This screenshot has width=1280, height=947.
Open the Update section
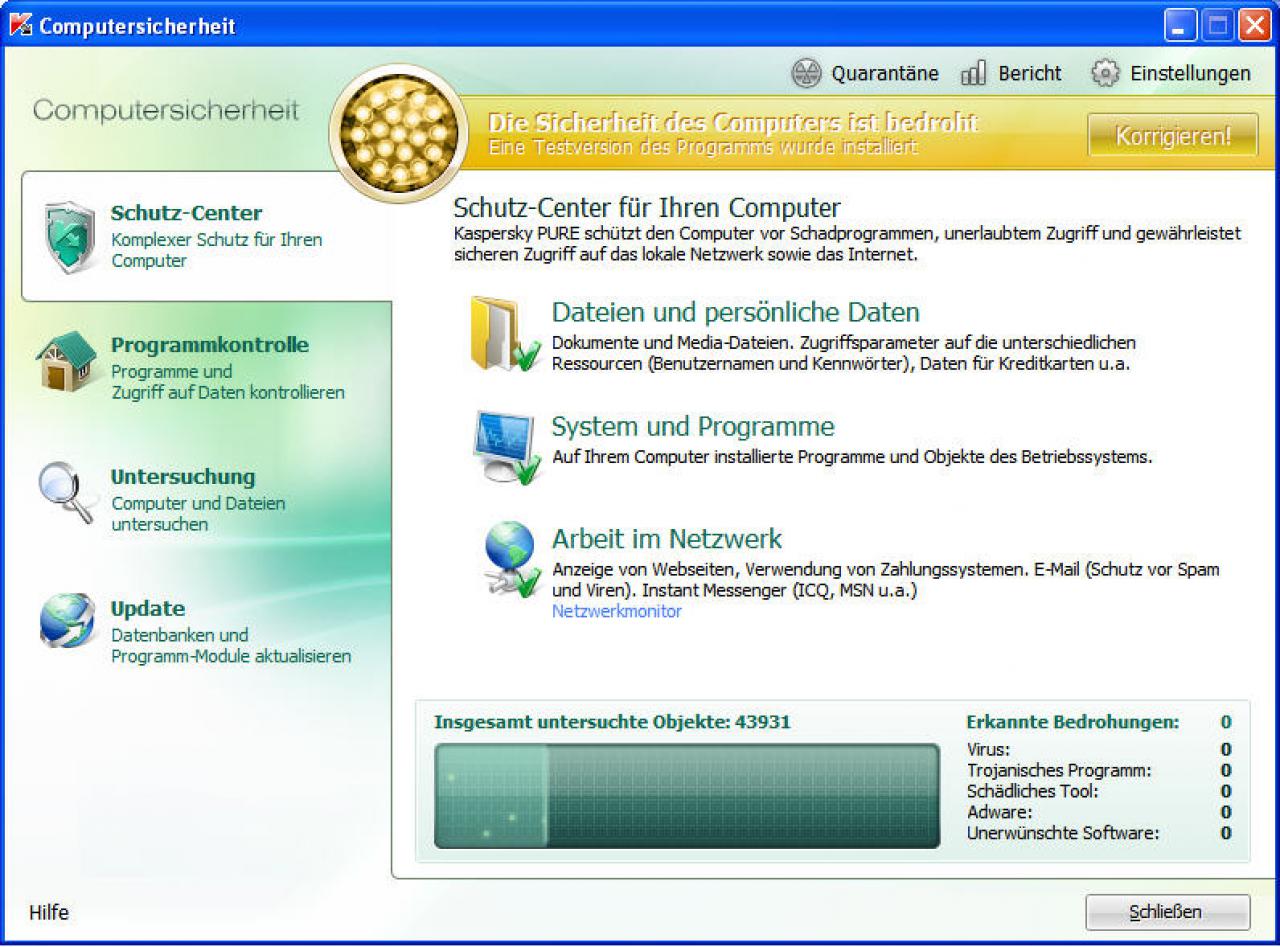[x=206, y=631]
